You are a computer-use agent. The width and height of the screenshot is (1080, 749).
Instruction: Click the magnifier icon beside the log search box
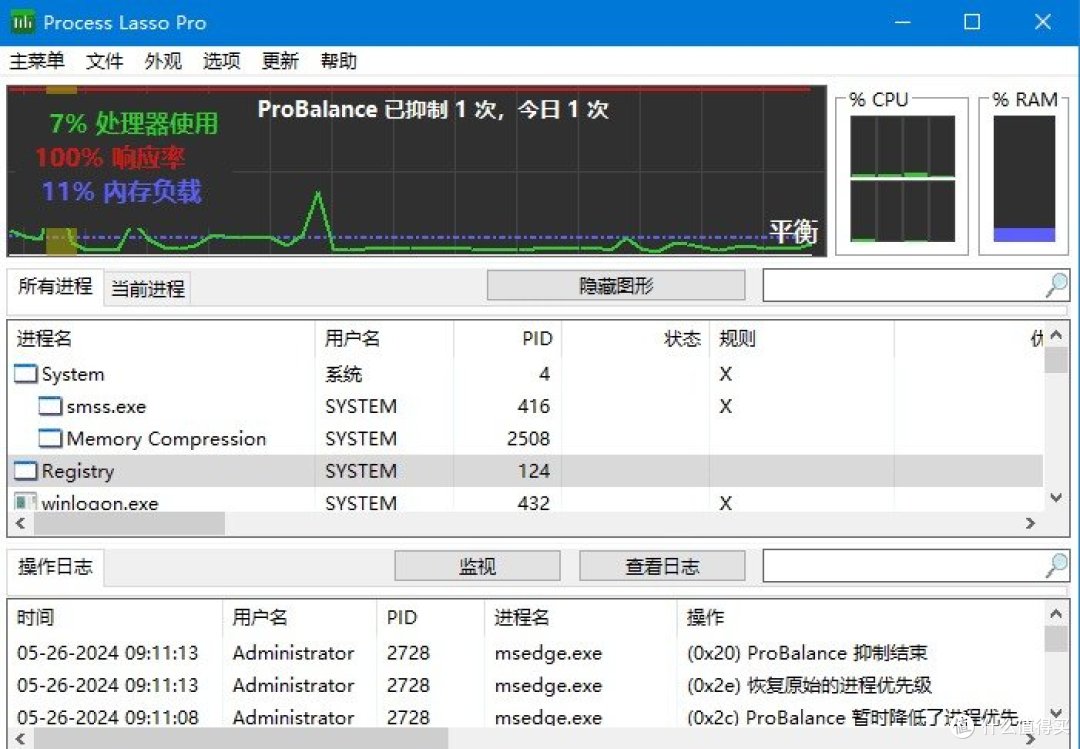click(x=1055, y=565)
